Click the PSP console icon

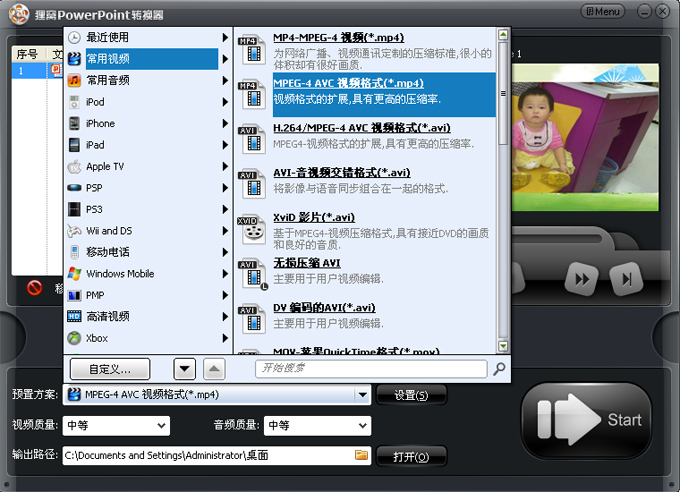pyautogui.click(x=75, y=188)
